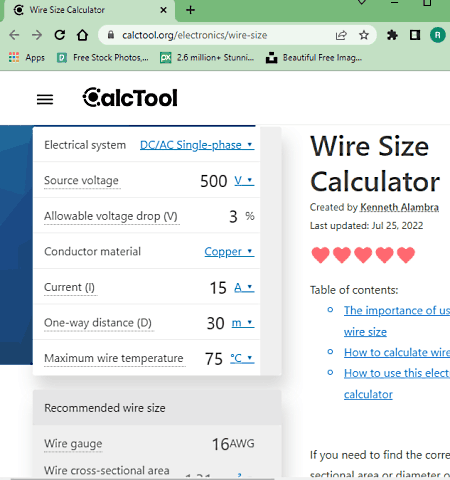Click the Wire Size Calculator page heading
Image resolution: width=450 pixels, height=480 pixels.
click(x=375, y=164)
